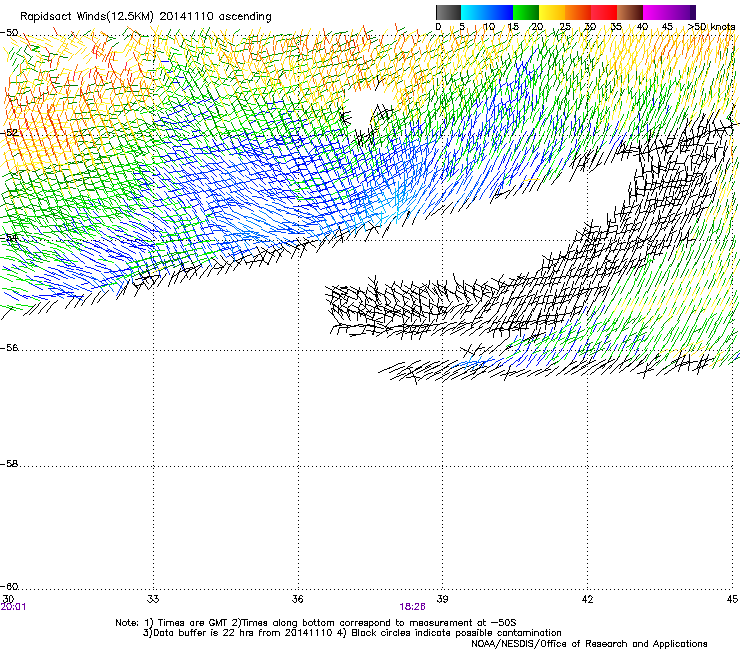Viewport: 740px width, 650px height.
Task: Click the cyan 5-10 knots color swatch
Action: click(474, 12)
